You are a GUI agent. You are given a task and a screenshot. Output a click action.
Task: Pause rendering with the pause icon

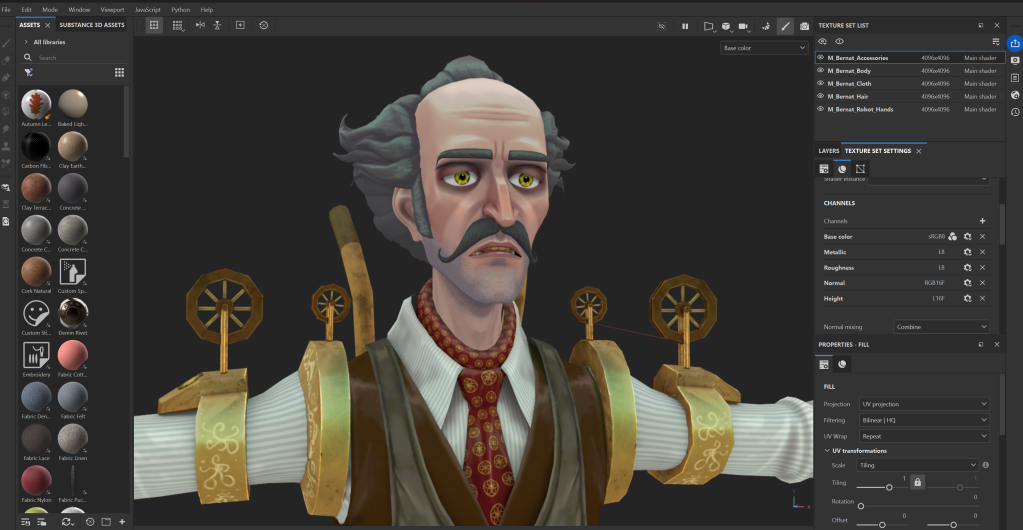[685, 26]
